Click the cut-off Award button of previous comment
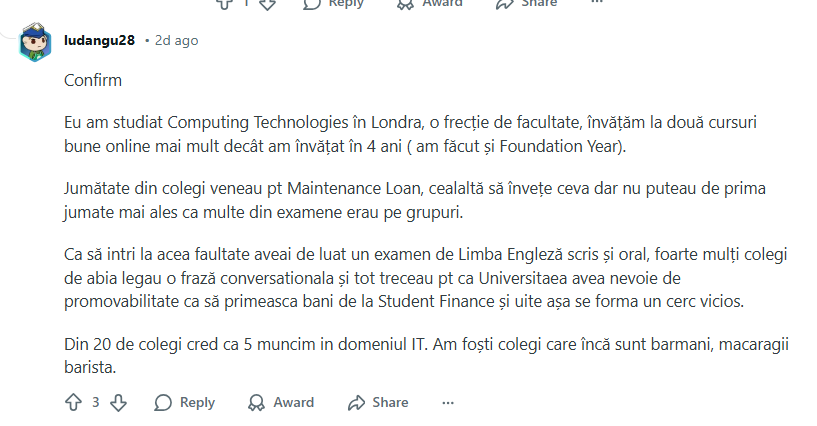Image resolution: width=817 pixels, height=426 pixels. tap(430, 4)
